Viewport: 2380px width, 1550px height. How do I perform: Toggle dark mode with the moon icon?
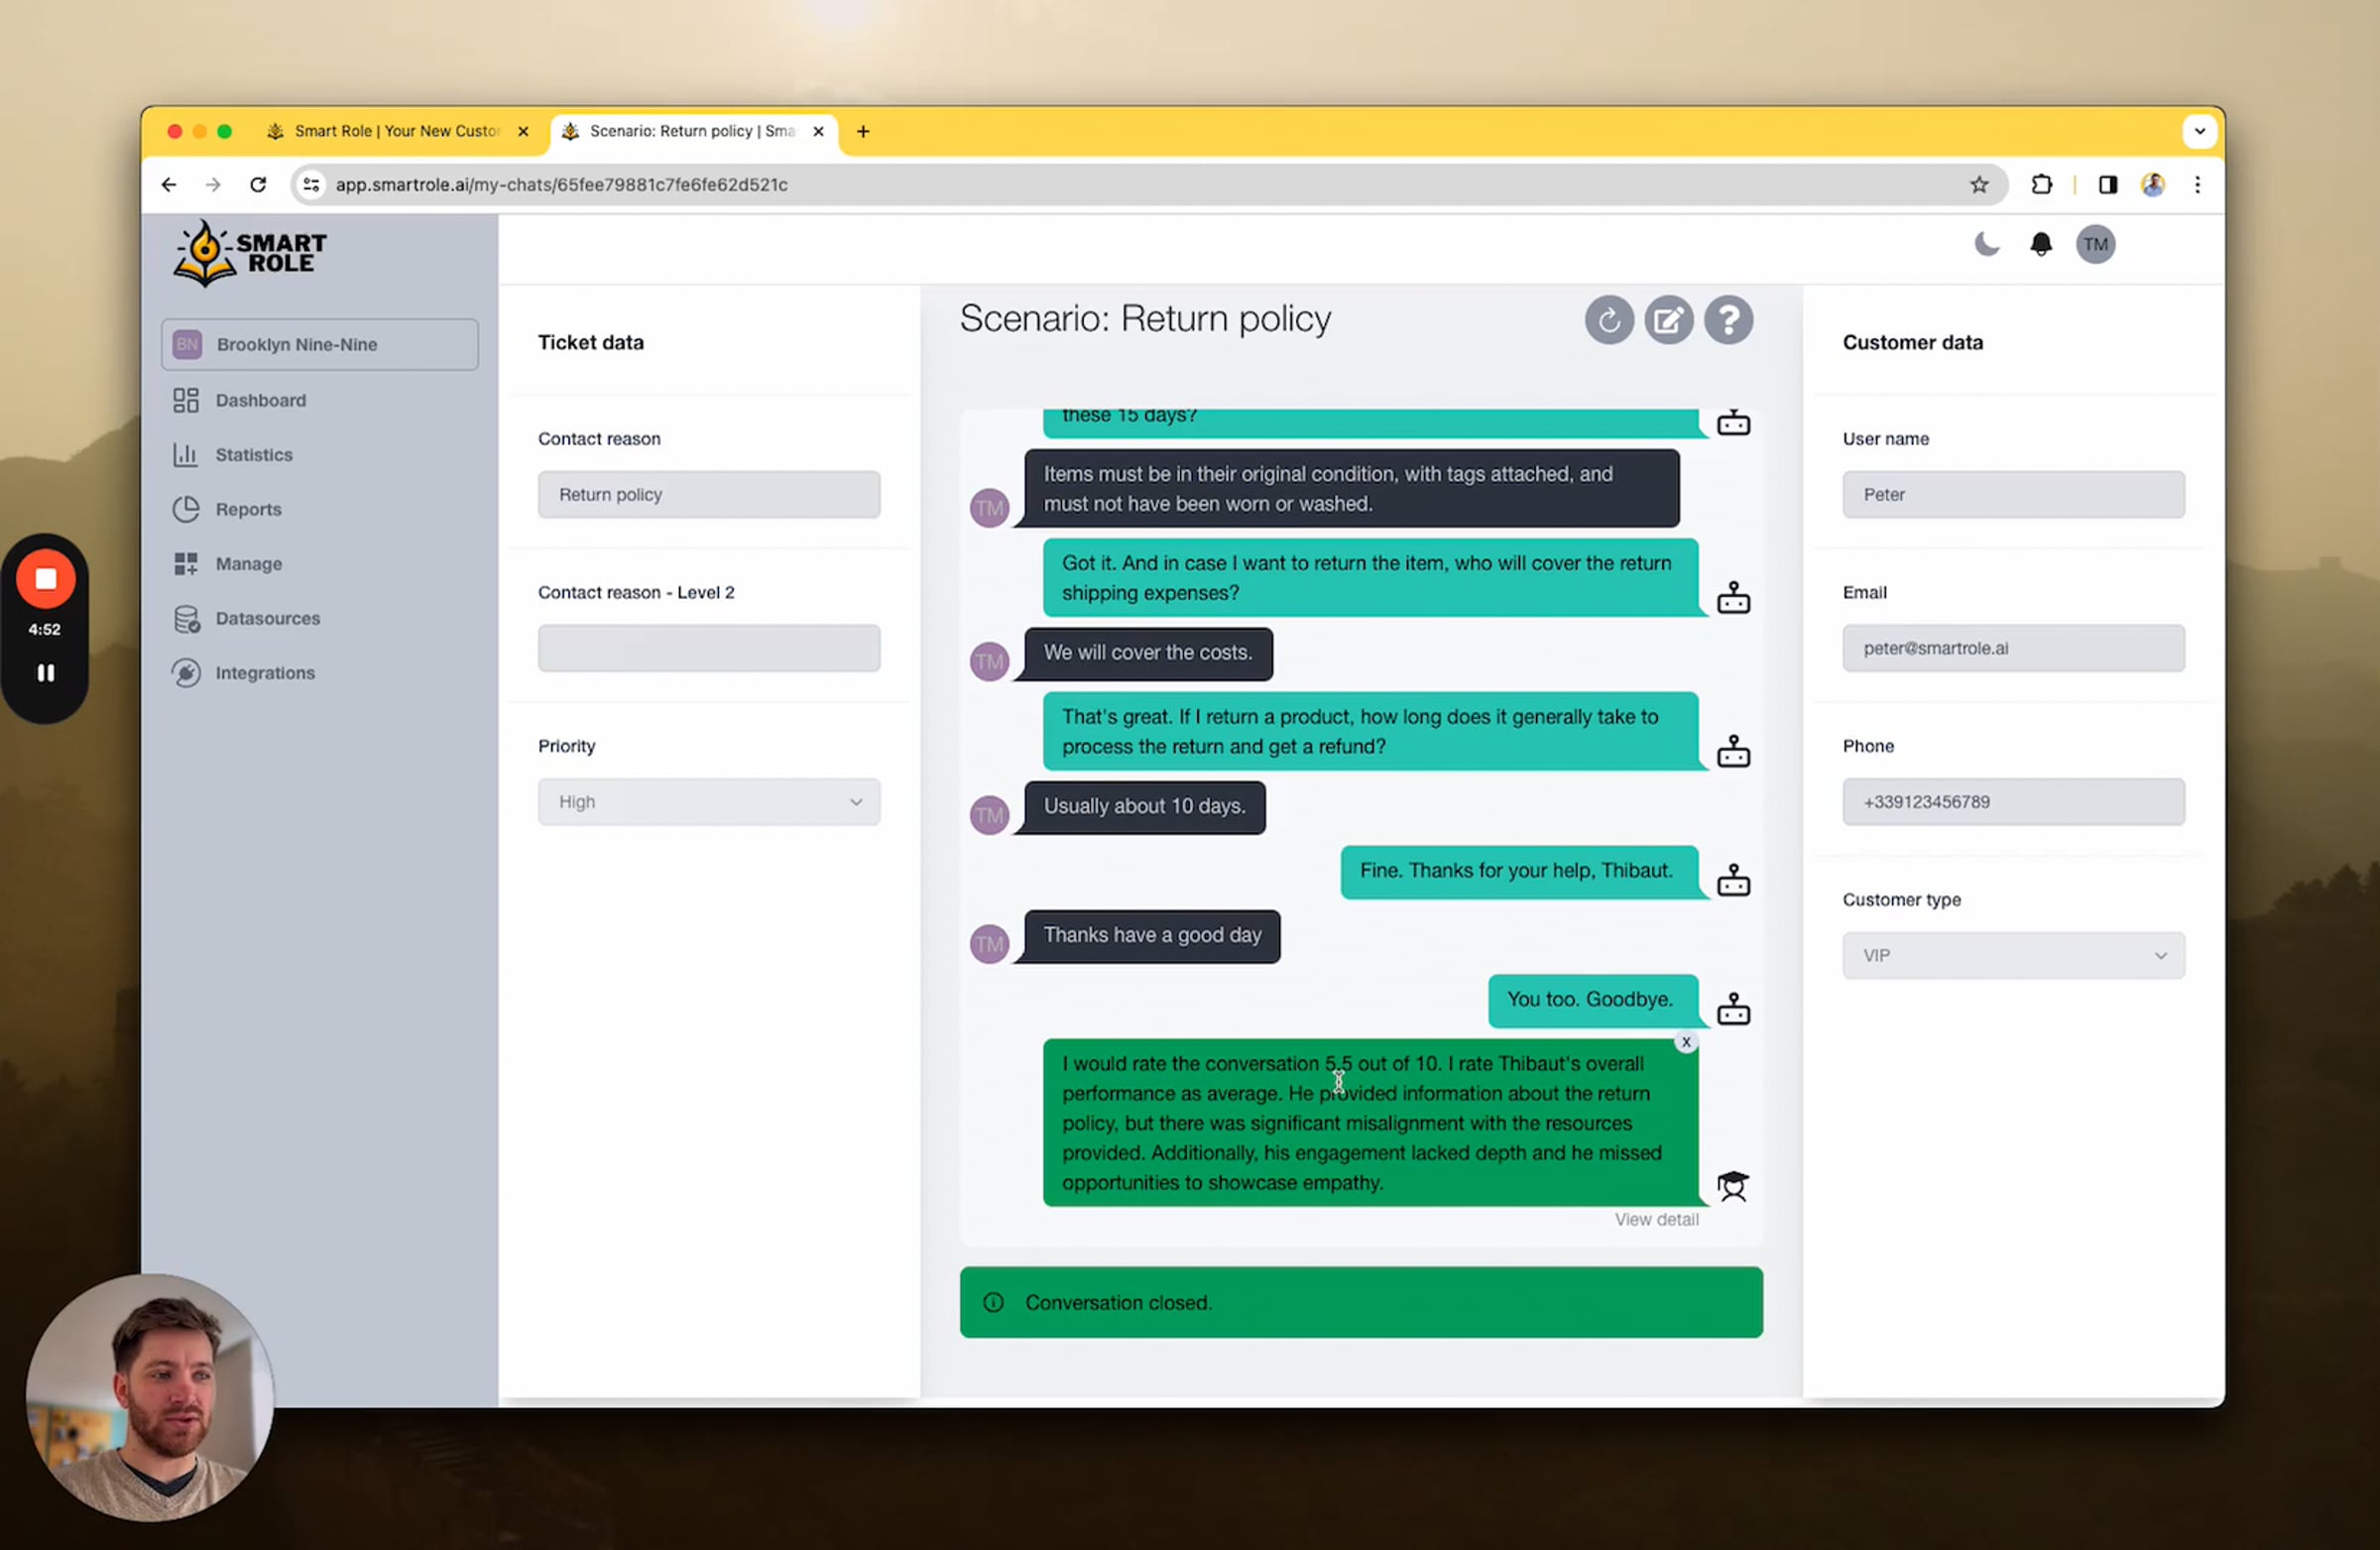tap(1986, 244)
